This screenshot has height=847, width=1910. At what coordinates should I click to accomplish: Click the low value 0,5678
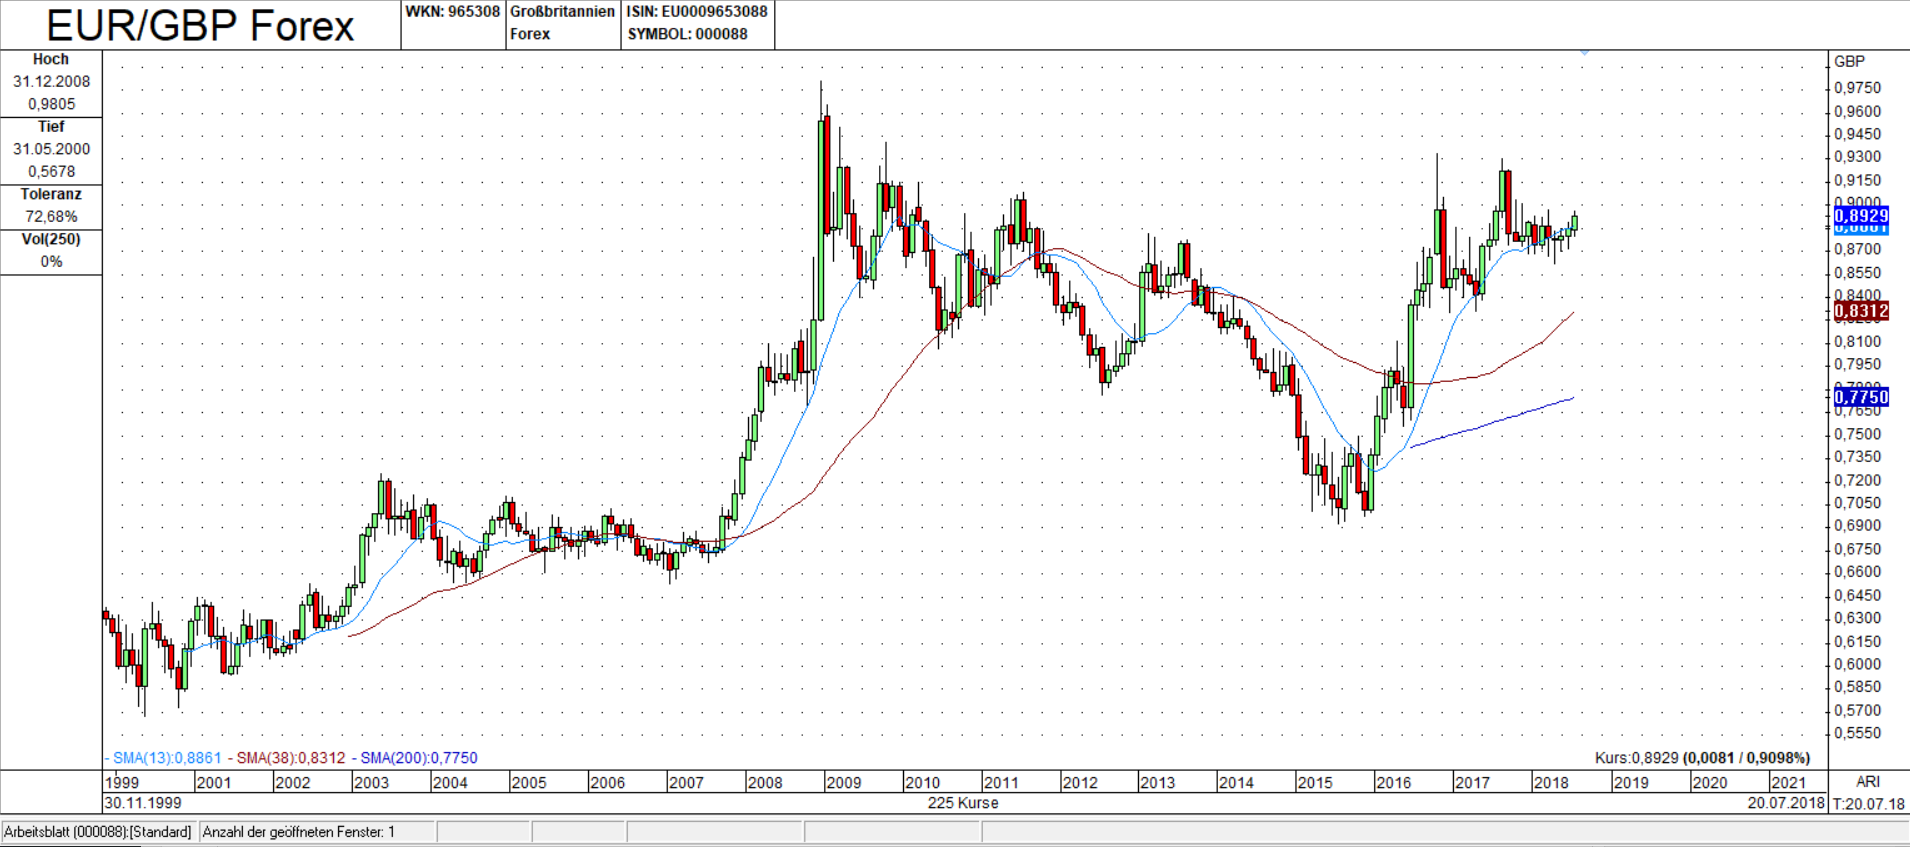(x=51, y=171)
